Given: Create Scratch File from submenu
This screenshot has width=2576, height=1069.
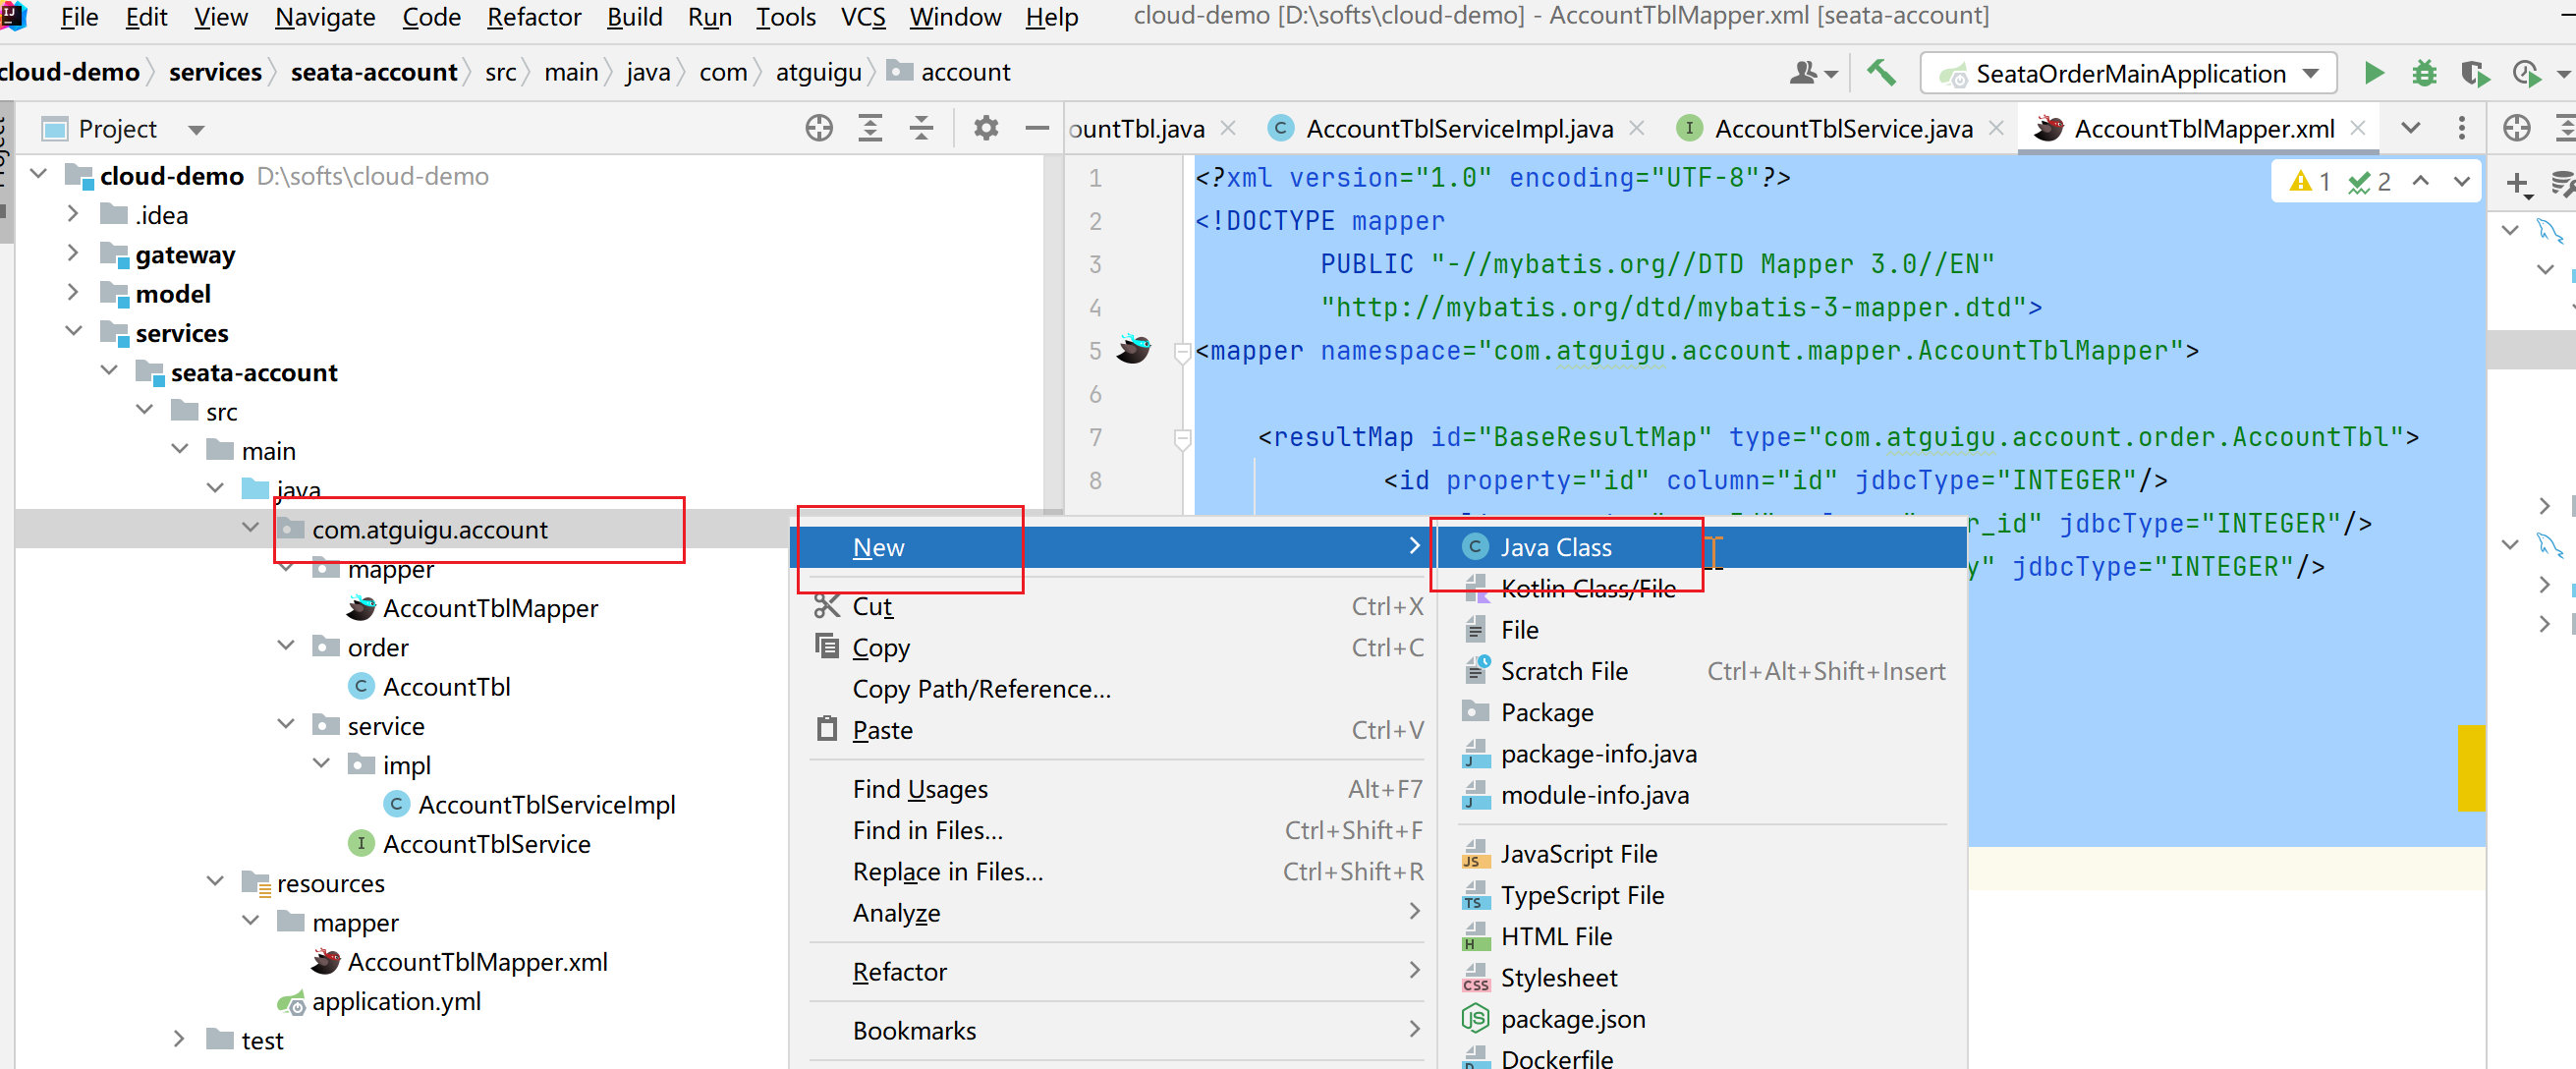Looking at the screenshot, I should click(1701, 671).
